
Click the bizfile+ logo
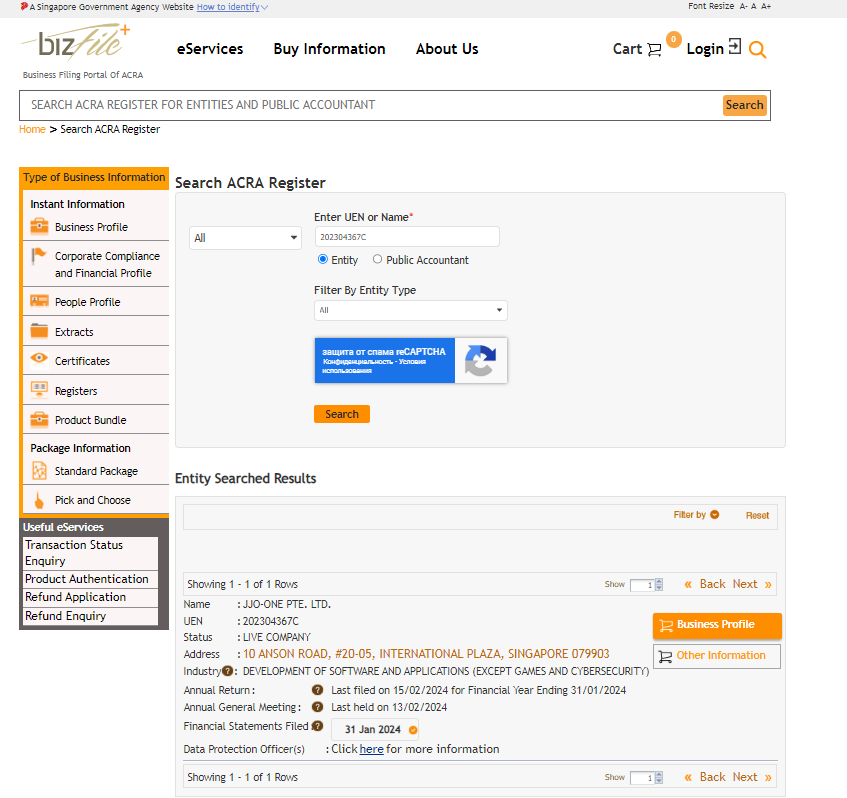[x=76, y=42]
